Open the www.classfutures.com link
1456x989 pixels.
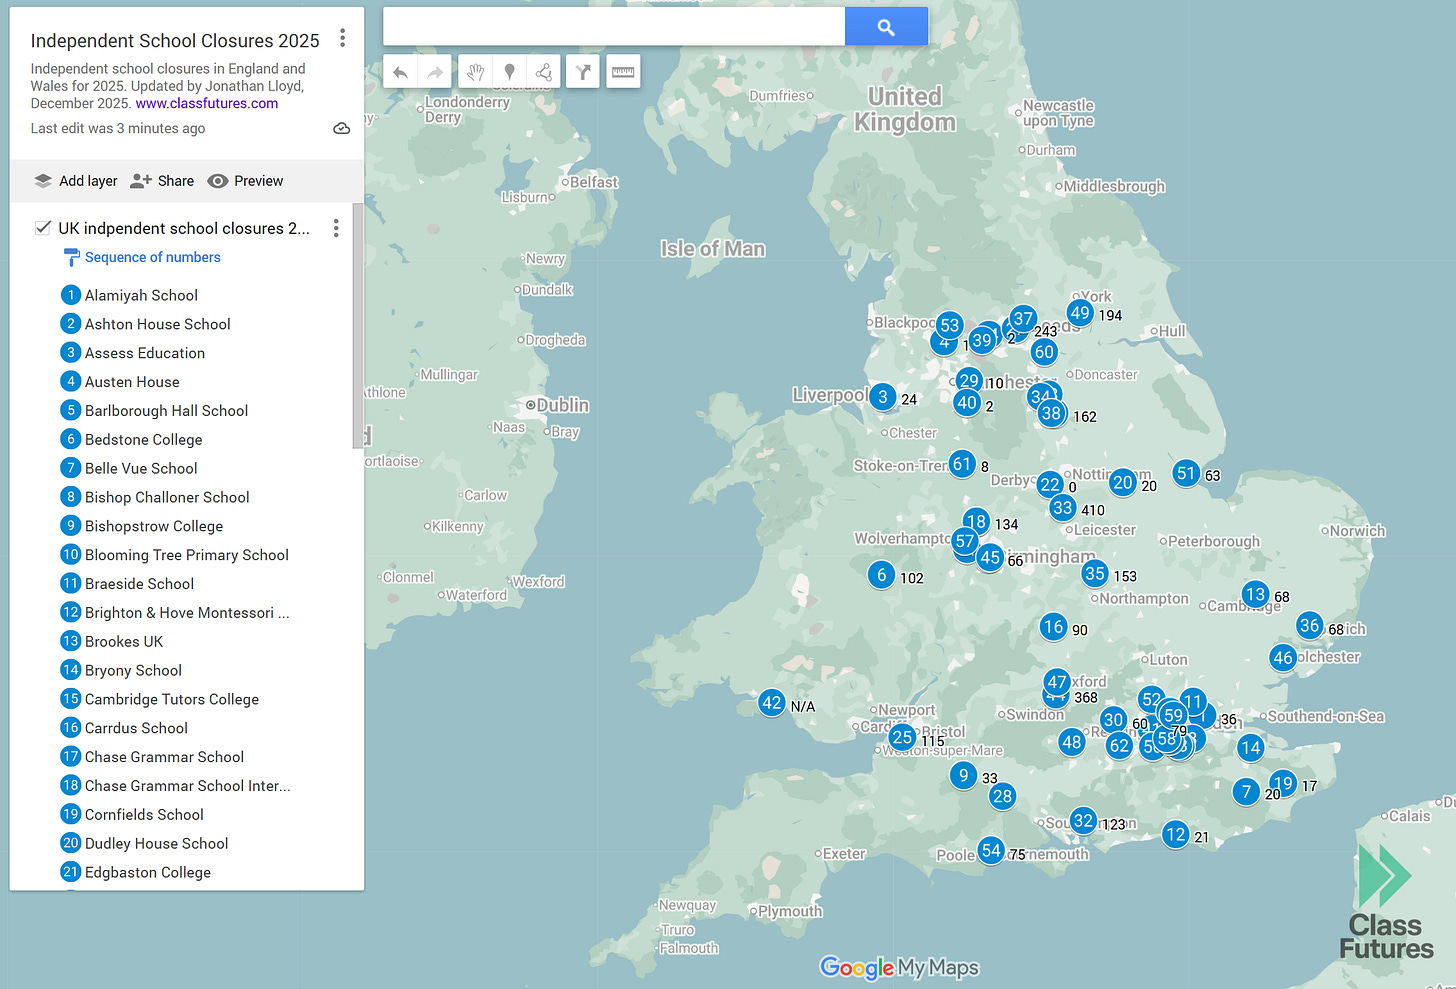pos(206,103)
